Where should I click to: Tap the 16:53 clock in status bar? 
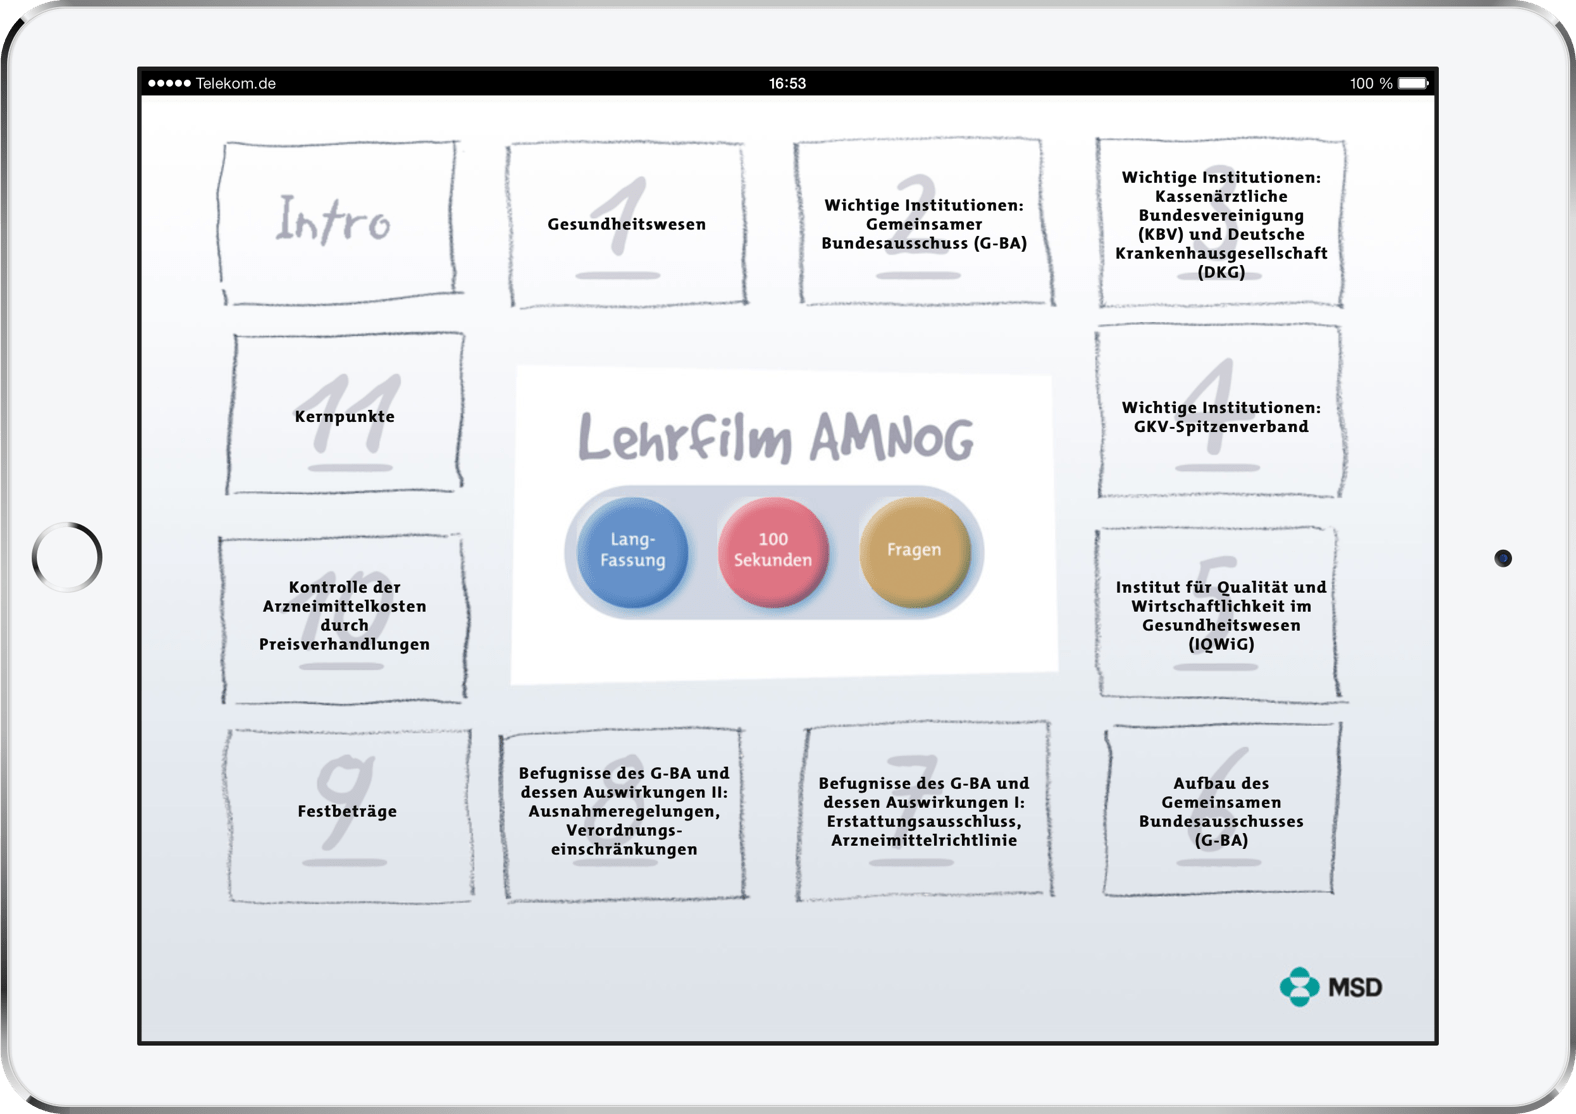click(787, 83)
